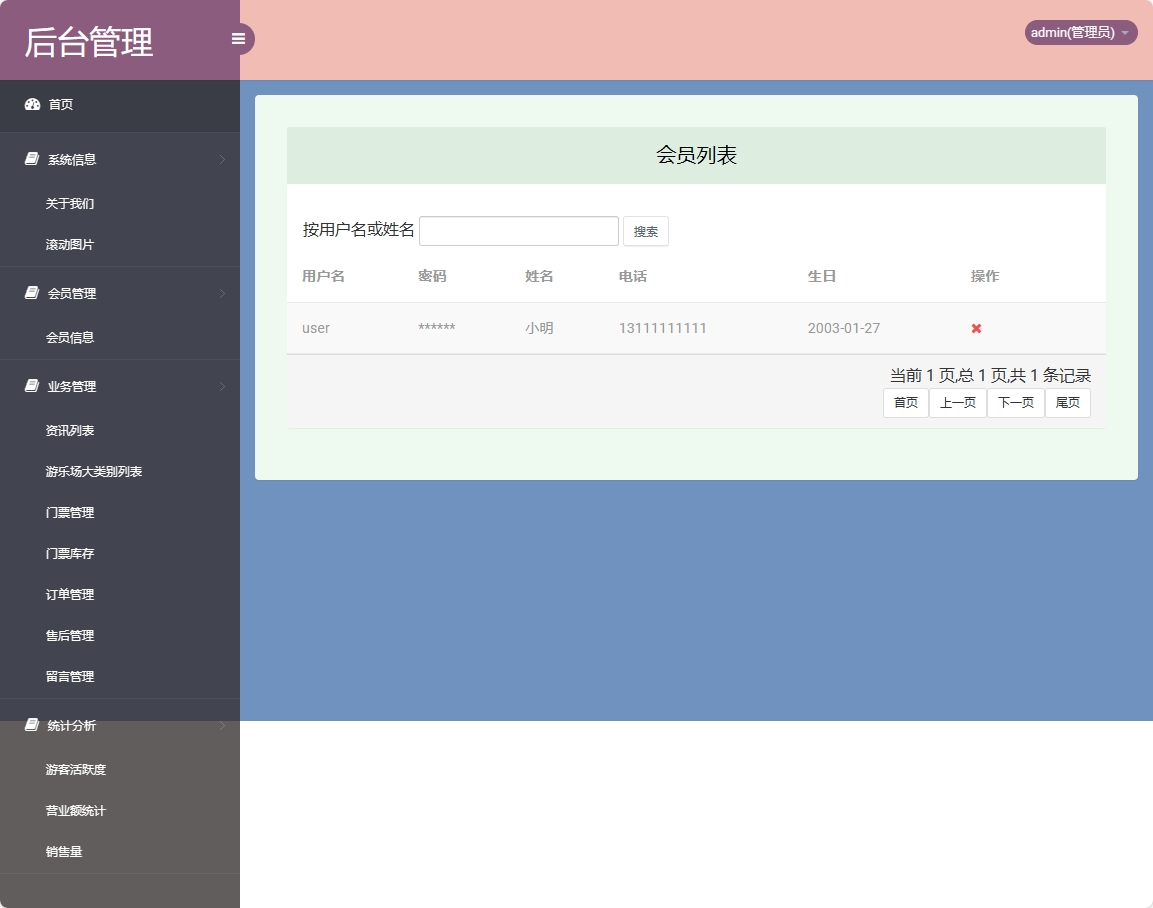The height and width of the screenshot is (908, 1153).
Task: View 营业额统计 statistics page
Action: pos(77,810)
